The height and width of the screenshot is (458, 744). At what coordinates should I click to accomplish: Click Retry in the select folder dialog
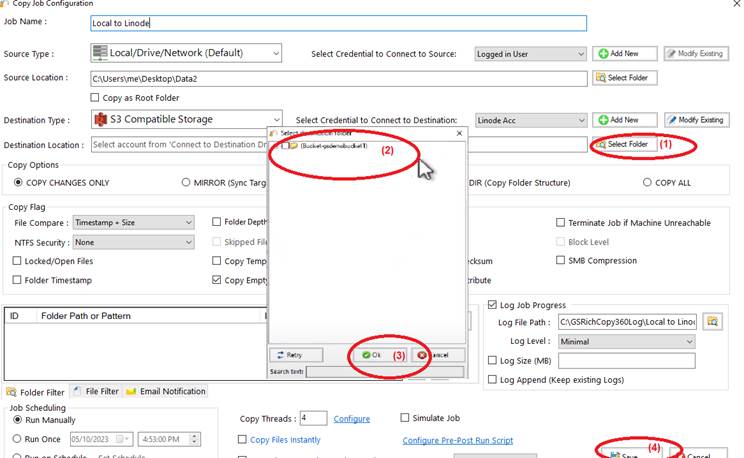pos(296,355)
